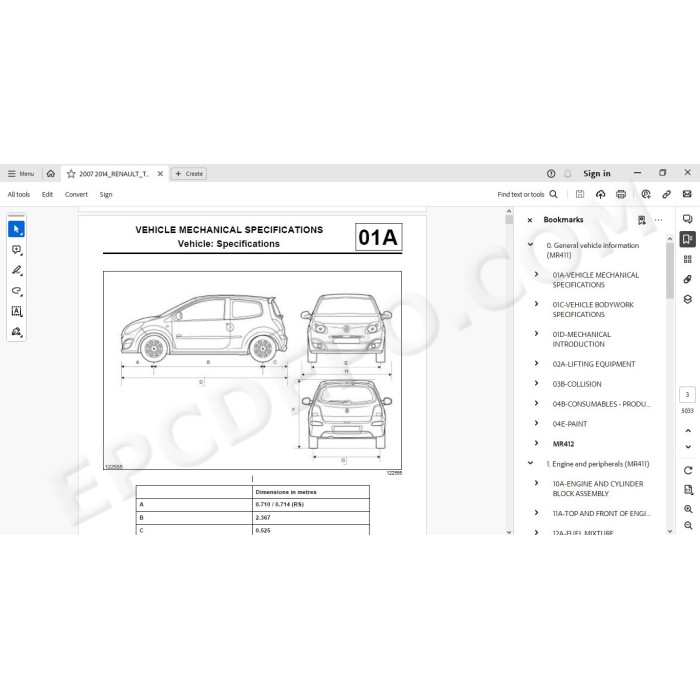This screenshot has height=700, width=700.
Task: Expand 03B-COLLISION bookmark
Action: click(537, 383)
